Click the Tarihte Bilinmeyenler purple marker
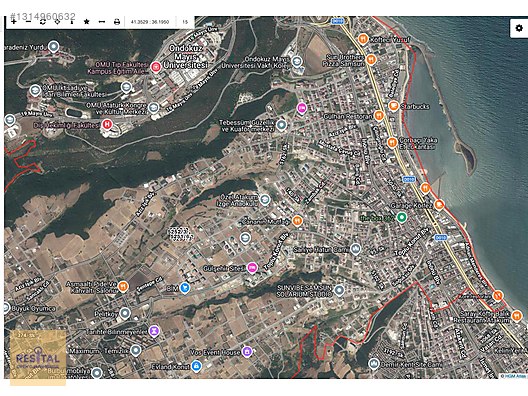 154,331
